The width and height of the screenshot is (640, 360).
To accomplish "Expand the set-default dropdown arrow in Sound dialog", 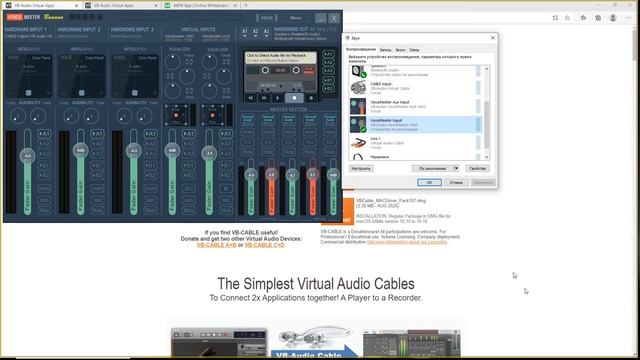I will coord(456,168).
